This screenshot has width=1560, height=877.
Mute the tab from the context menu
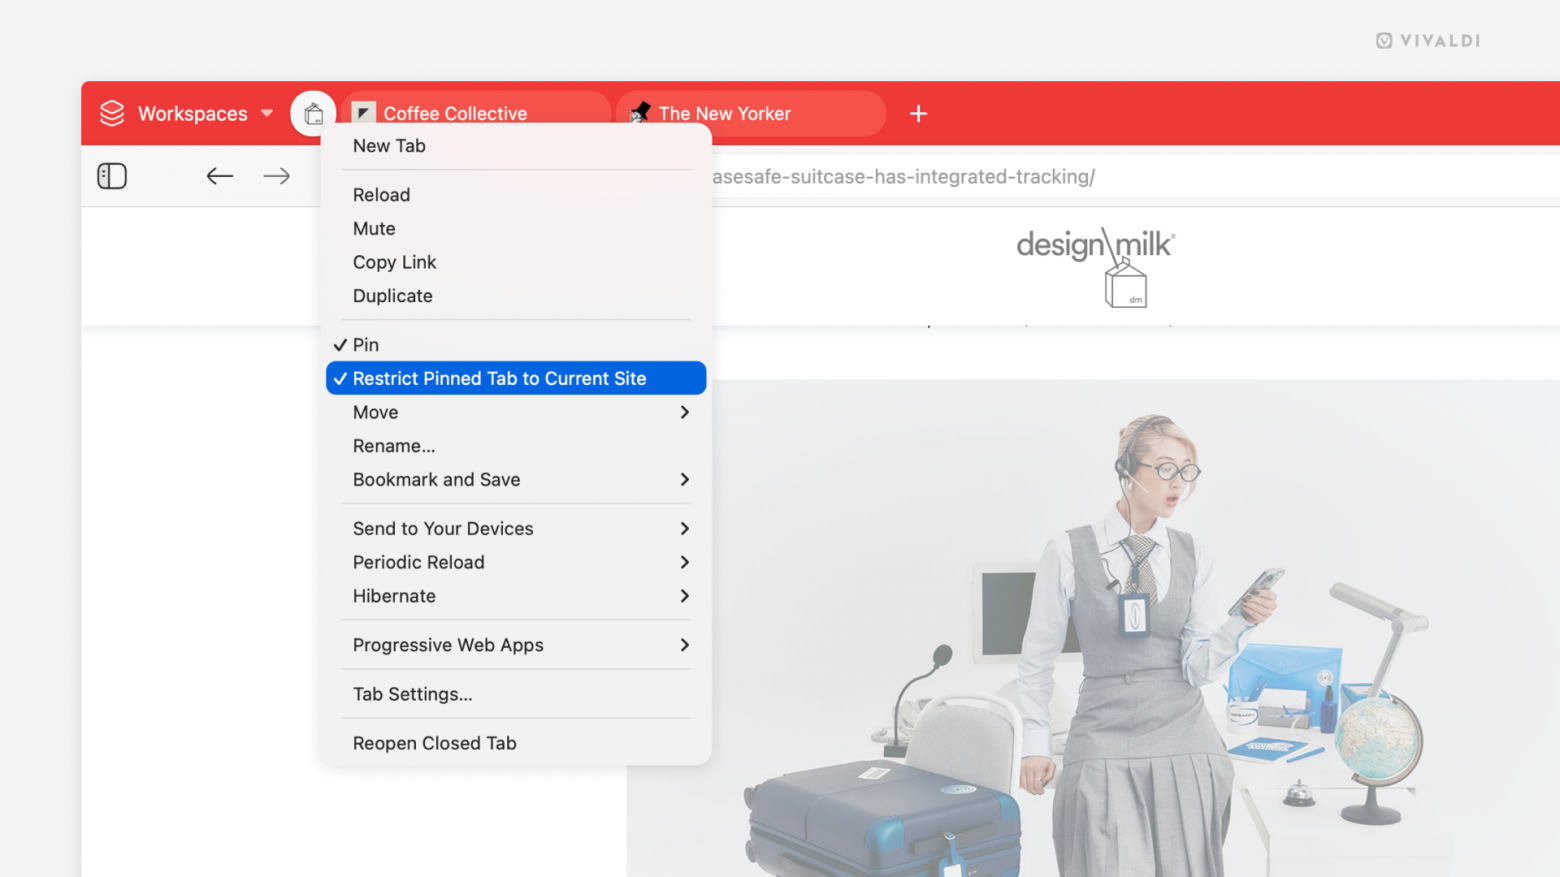click(x=374, y=228)
